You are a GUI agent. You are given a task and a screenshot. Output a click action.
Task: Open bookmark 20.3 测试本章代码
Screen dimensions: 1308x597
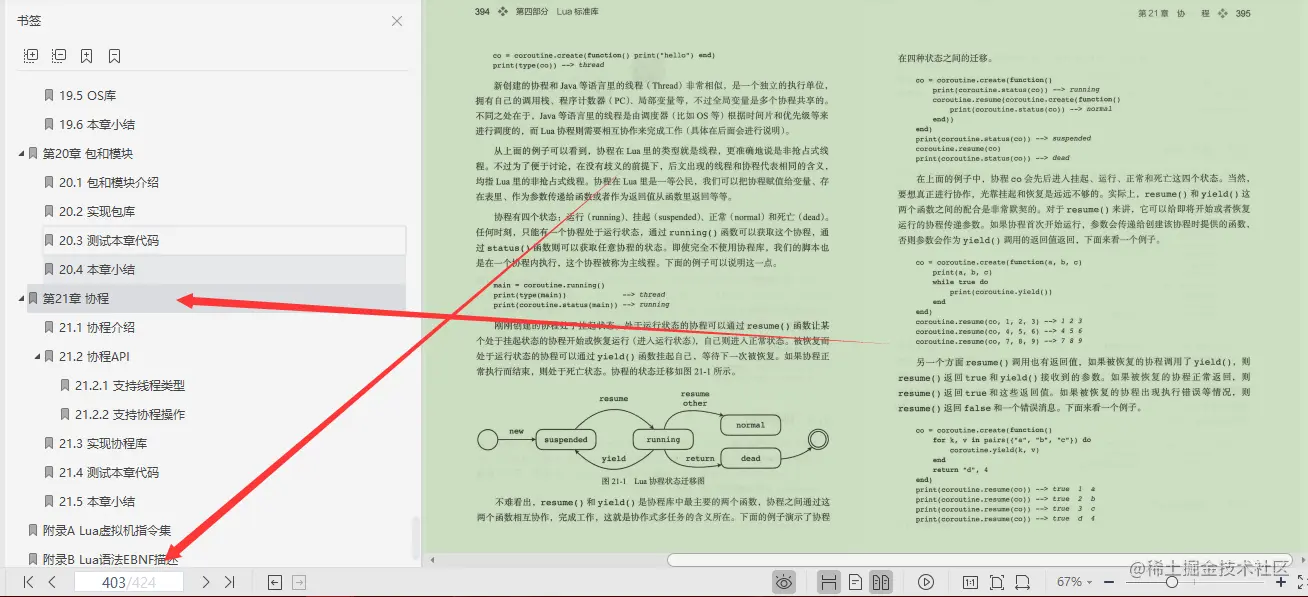(110, 240)
